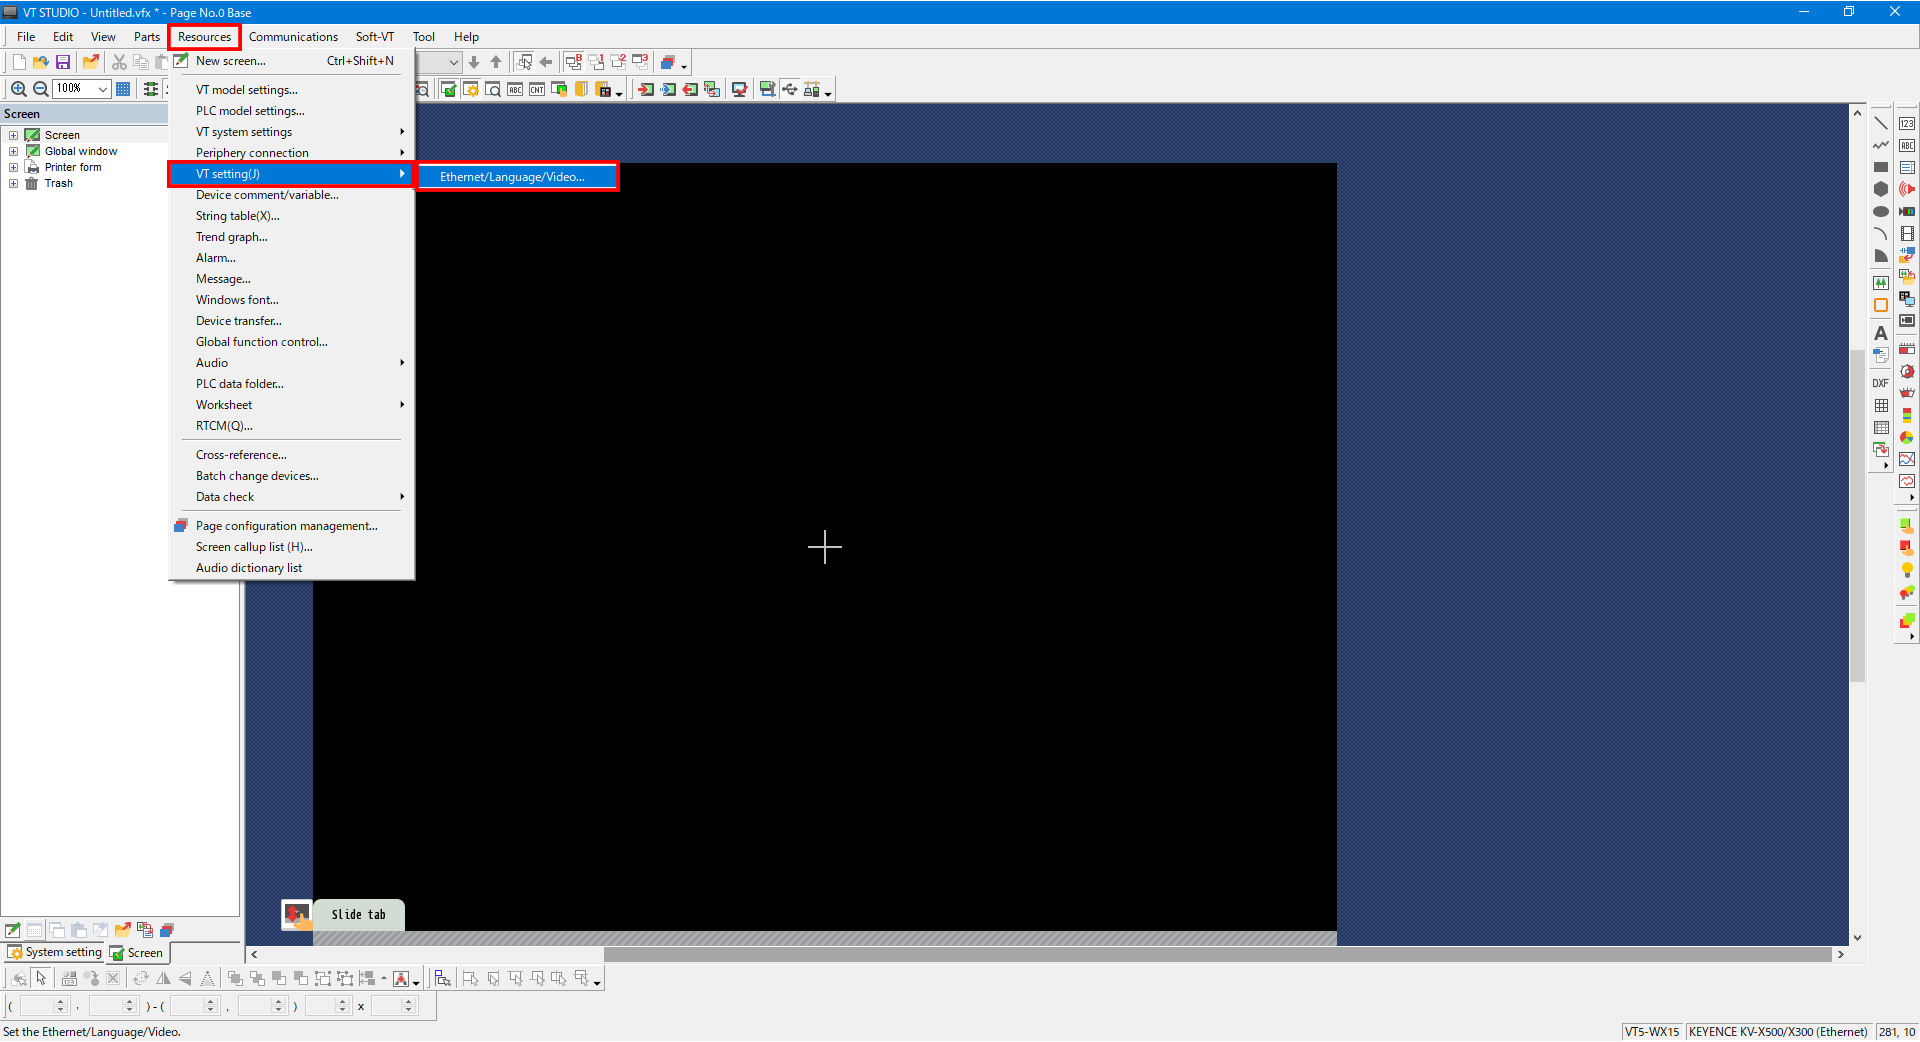Viewport: 1920px width, 1042px height.
Task: Select the arrow pointer selection tool
Action: coord(41,978)
